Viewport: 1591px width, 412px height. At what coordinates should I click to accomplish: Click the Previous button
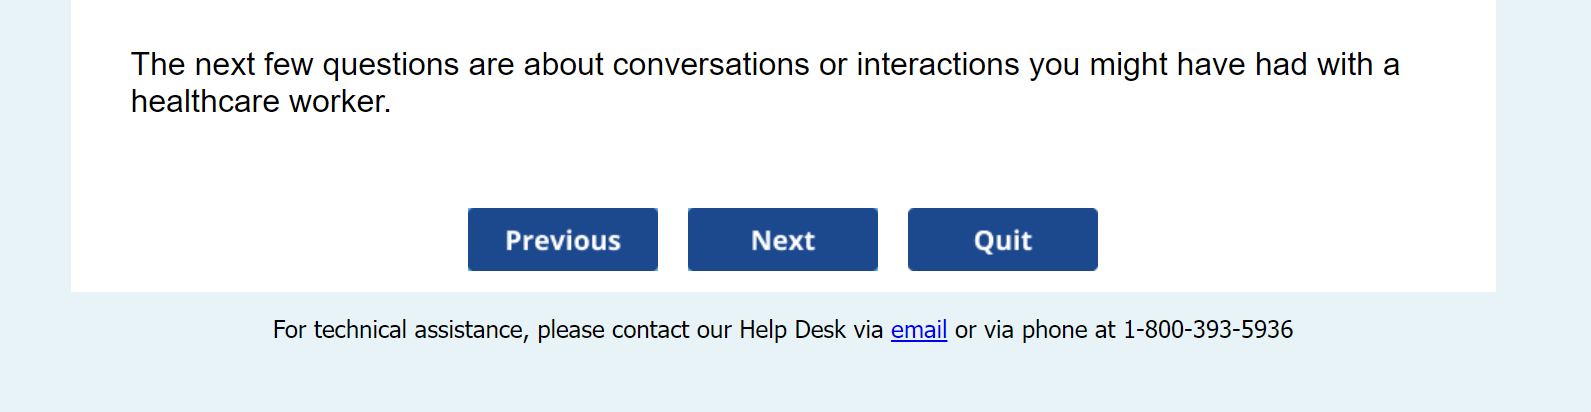(562, 240)
